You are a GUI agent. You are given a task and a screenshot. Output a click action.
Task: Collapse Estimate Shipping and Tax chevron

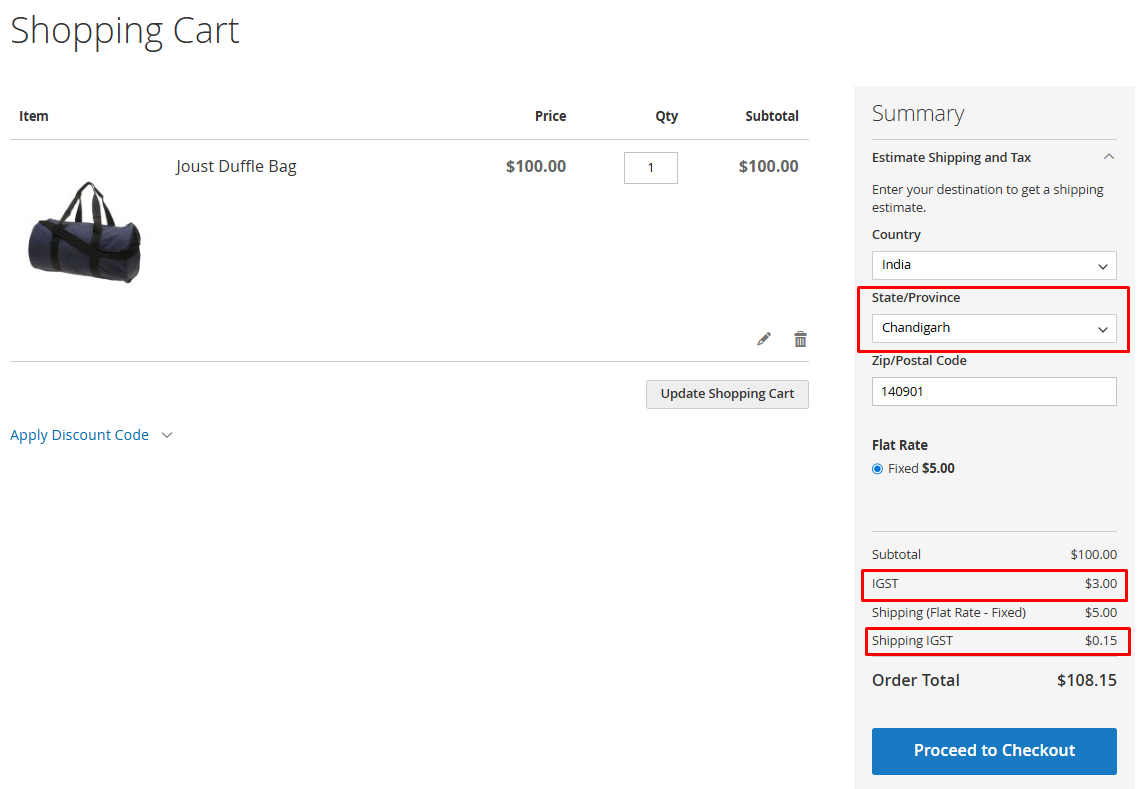pos(1109,156)
